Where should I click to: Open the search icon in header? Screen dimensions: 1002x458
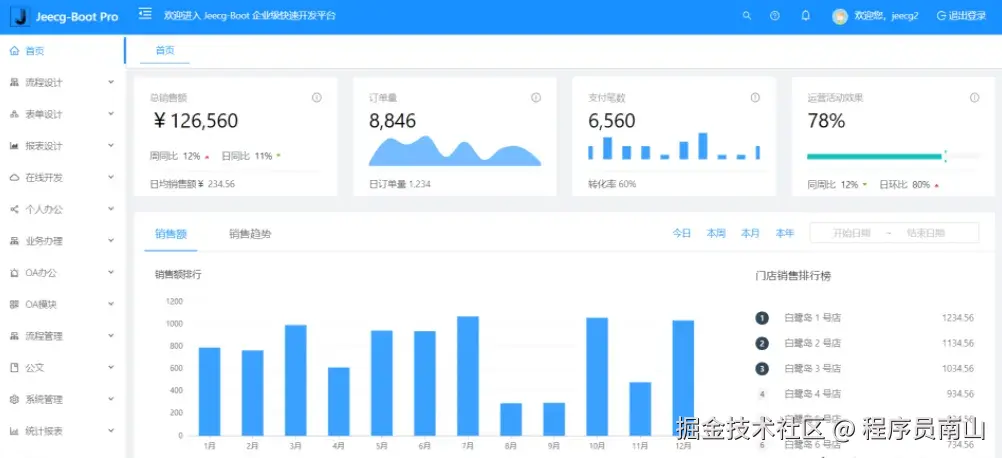[746, 16]
